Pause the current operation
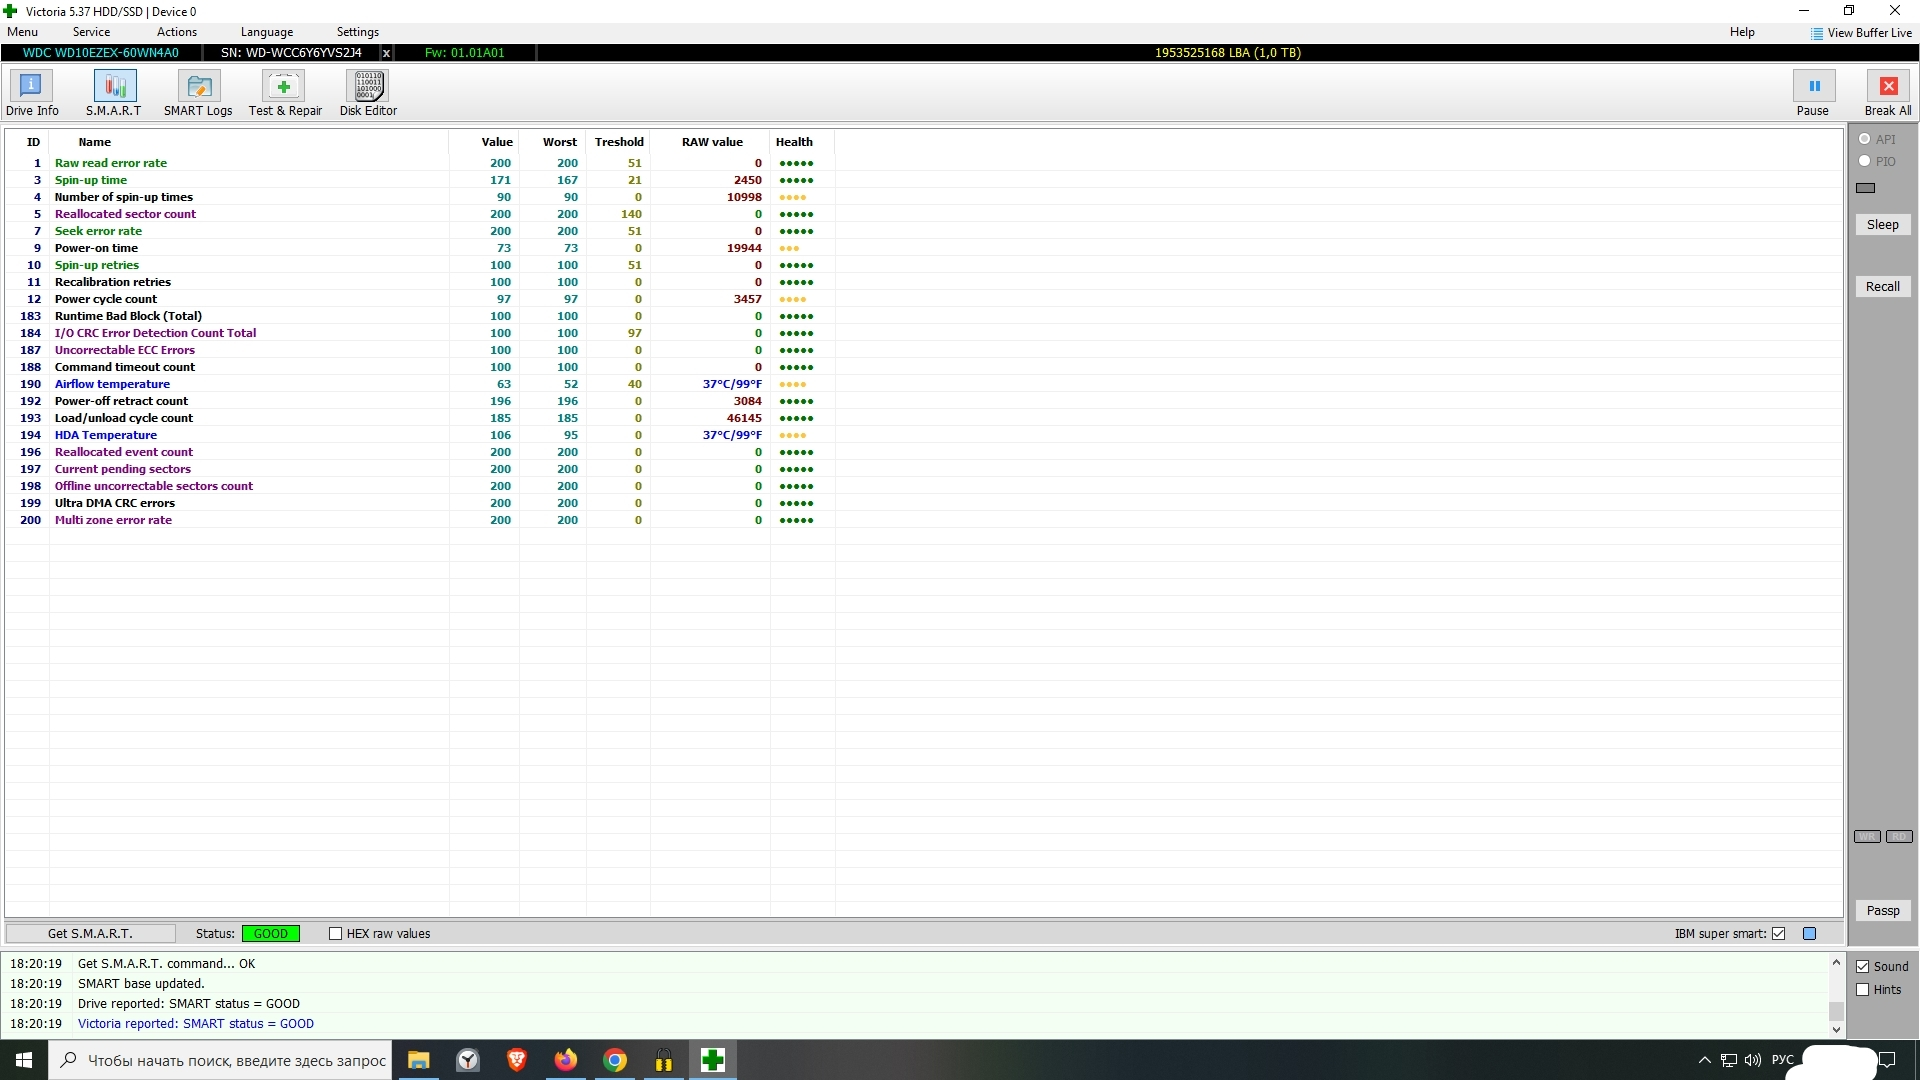The width and height of the screenshot is (1920, 1080). (1813, 93)
